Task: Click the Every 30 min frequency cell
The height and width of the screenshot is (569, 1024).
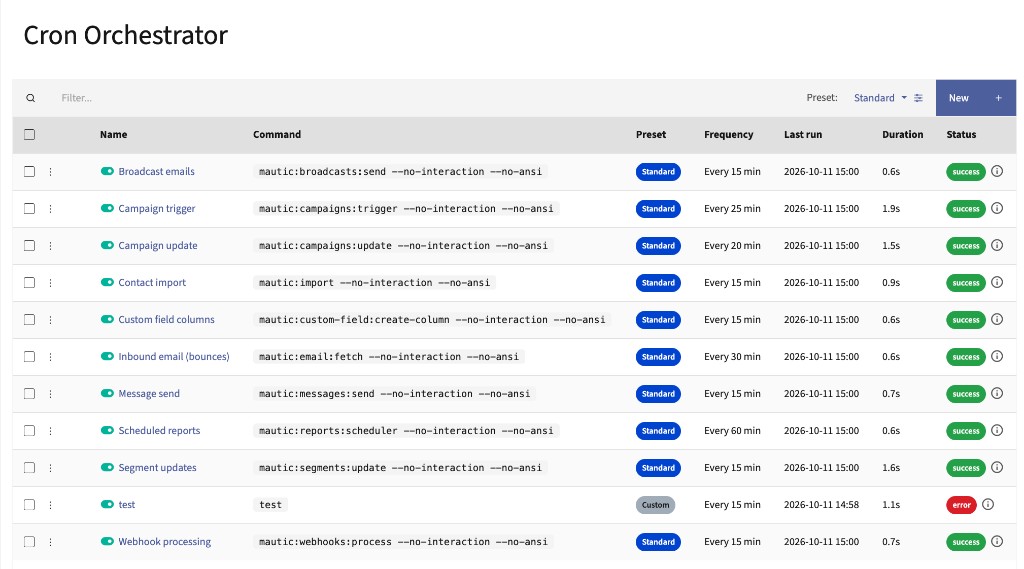Action: 732,357
